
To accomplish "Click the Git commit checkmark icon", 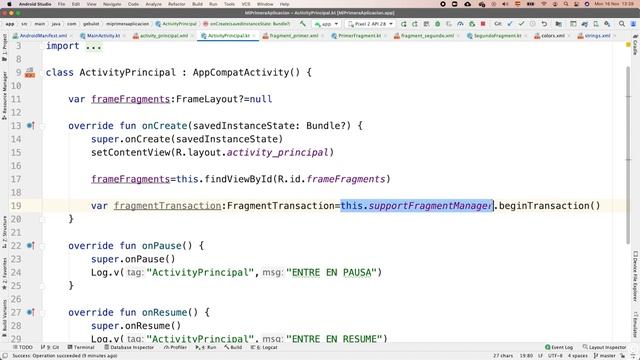I will coord(521,24).
